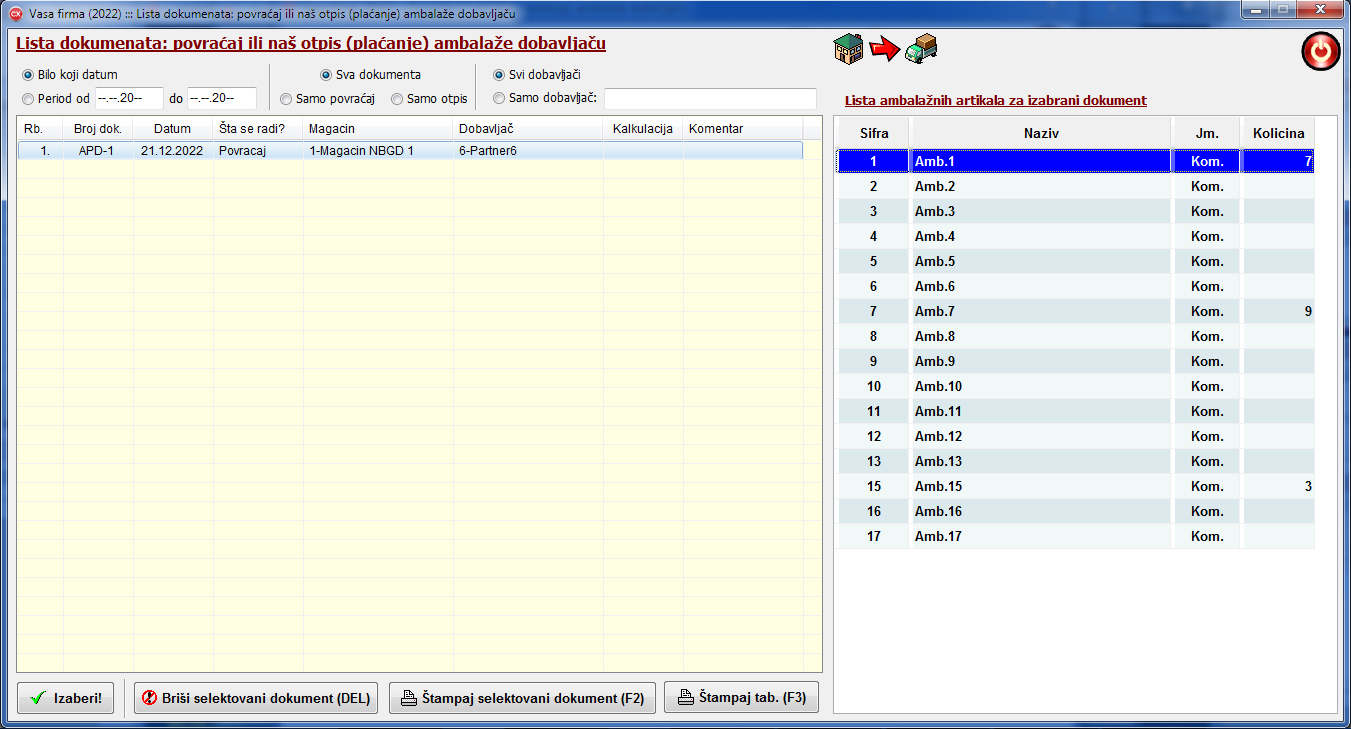Select article row 'Amb.12'
This screenshot has width=1351, height=729.
(1075, 436)
